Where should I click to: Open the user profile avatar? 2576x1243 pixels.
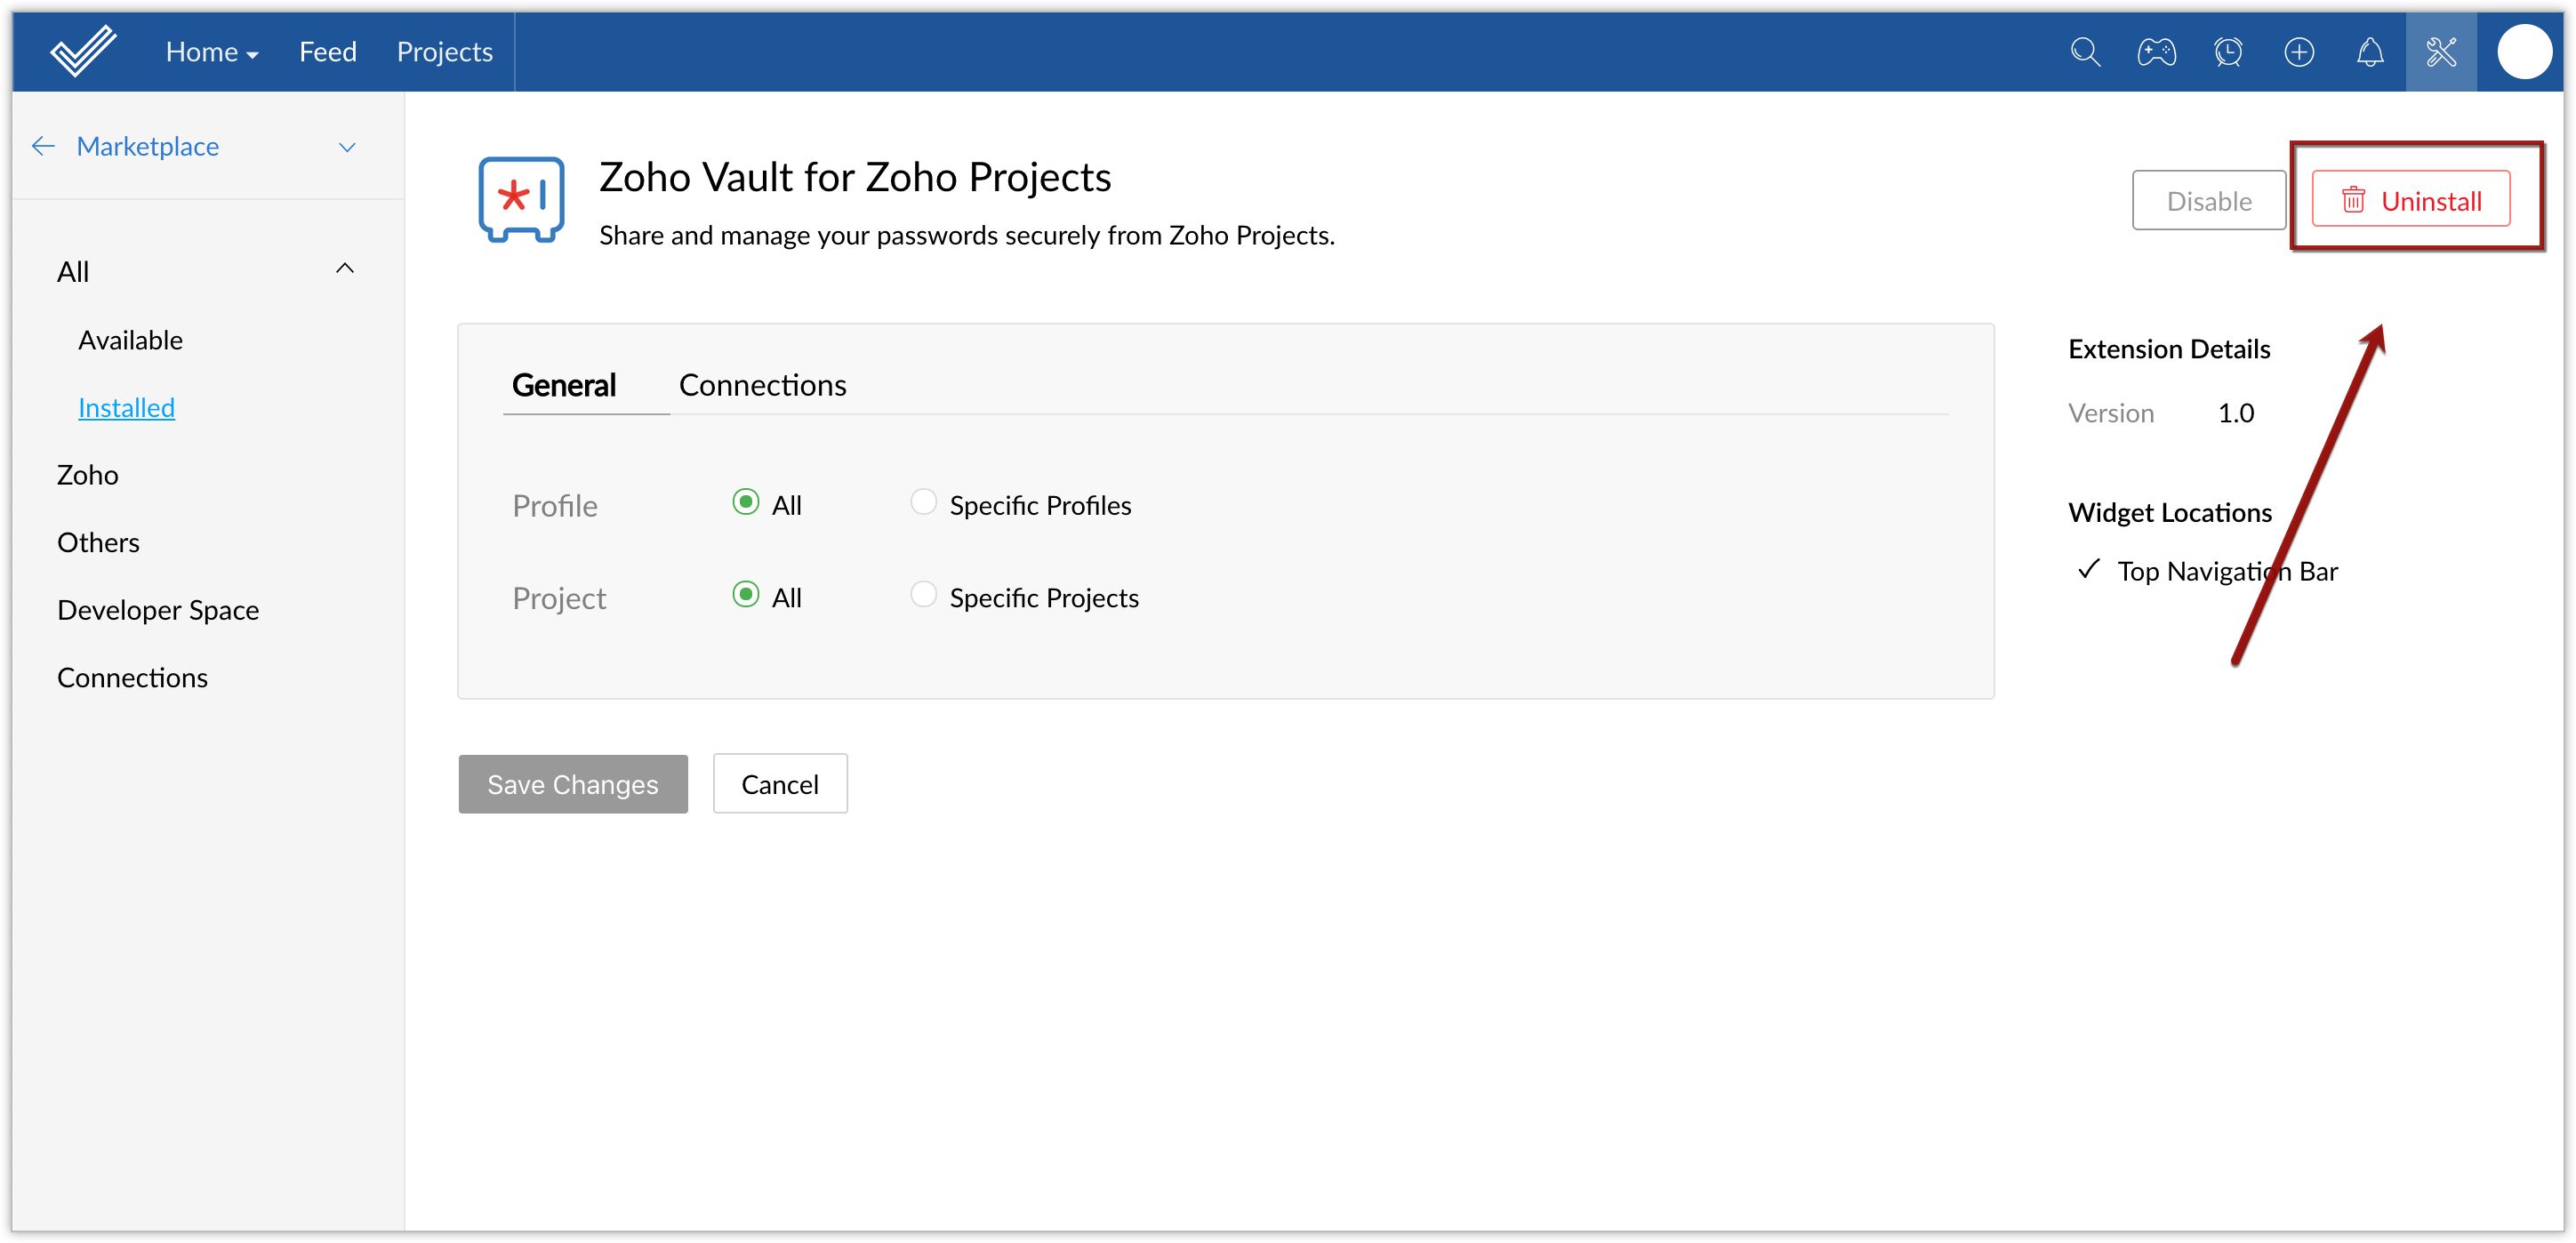tap(2524, 52)
